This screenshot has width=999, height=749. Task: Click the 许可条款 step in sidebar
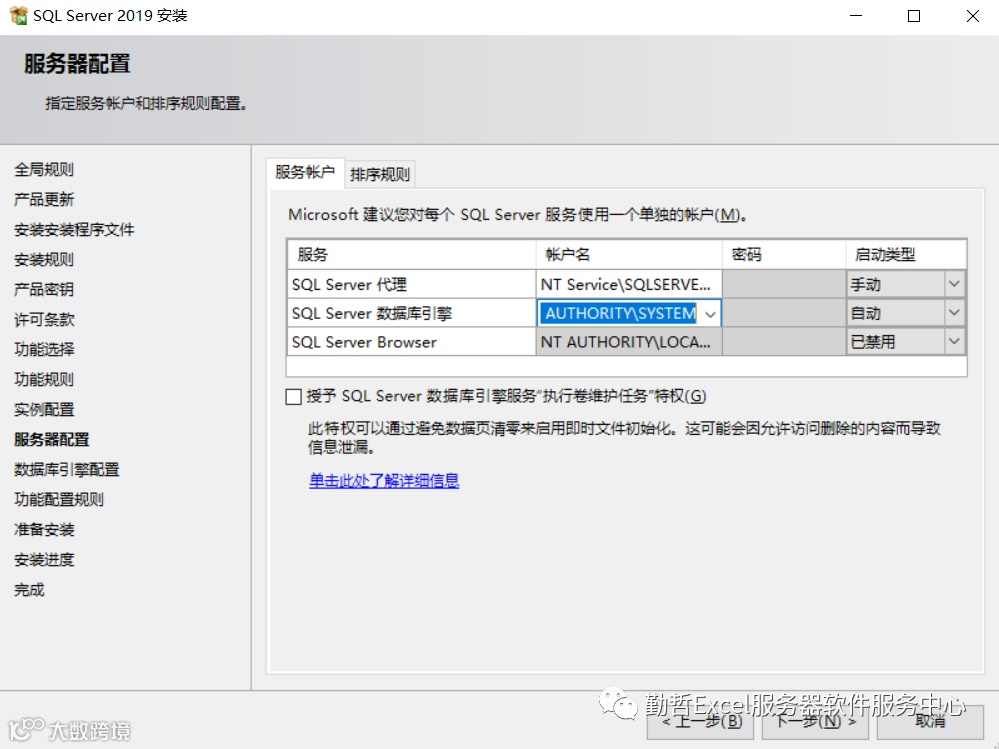tap(44, 319)
